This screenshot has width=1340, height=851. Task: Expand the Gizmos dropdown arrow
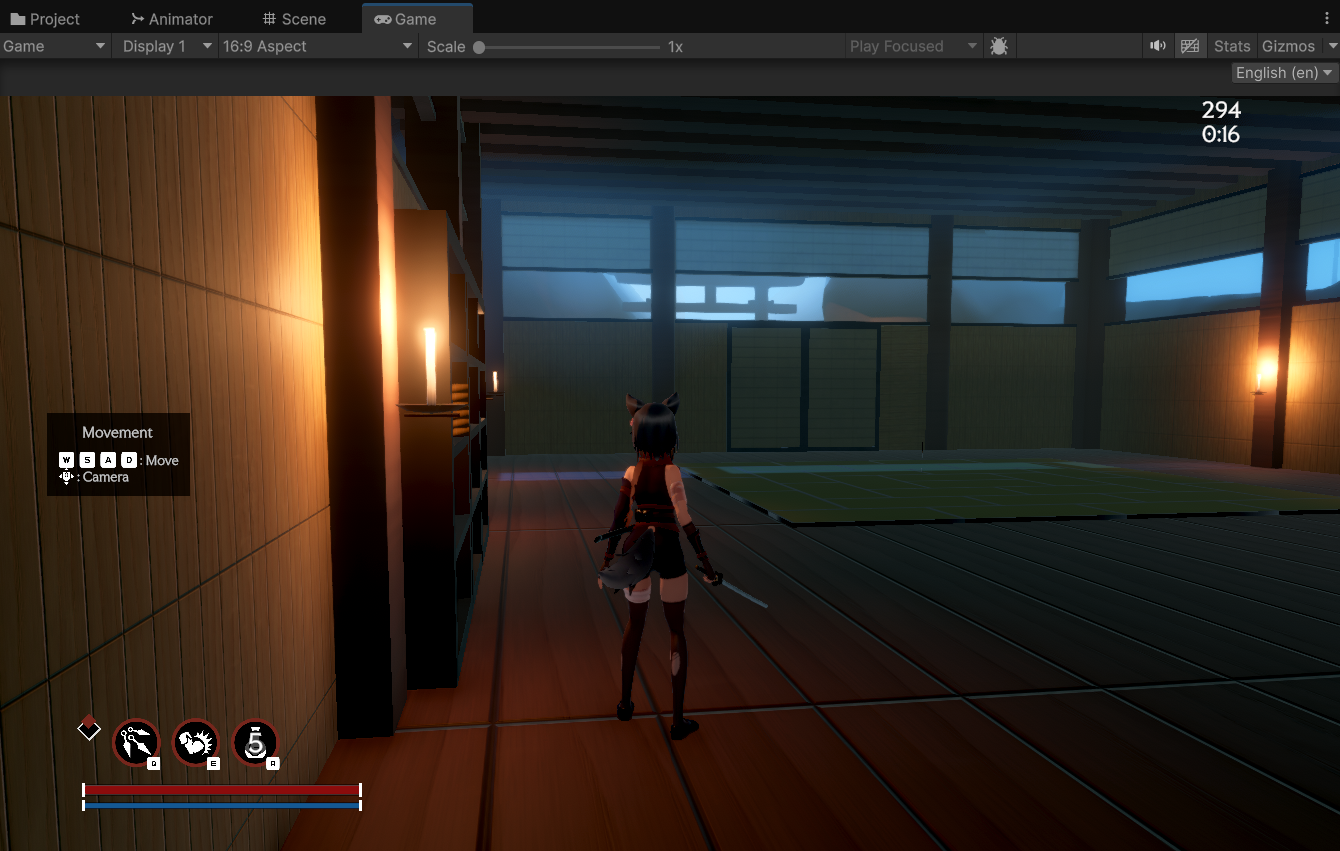click(x=1332, y=46)
